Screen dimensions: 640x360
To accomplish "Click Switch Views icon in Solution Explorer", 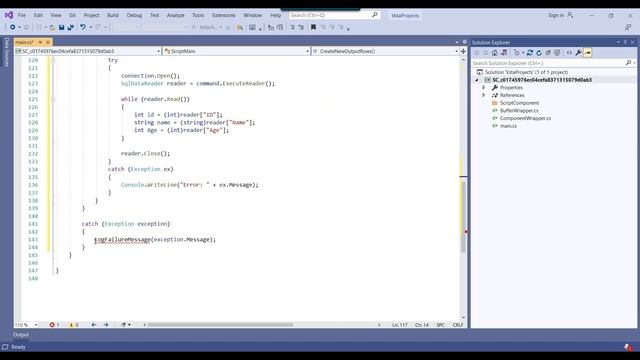I will pos(504,53).
